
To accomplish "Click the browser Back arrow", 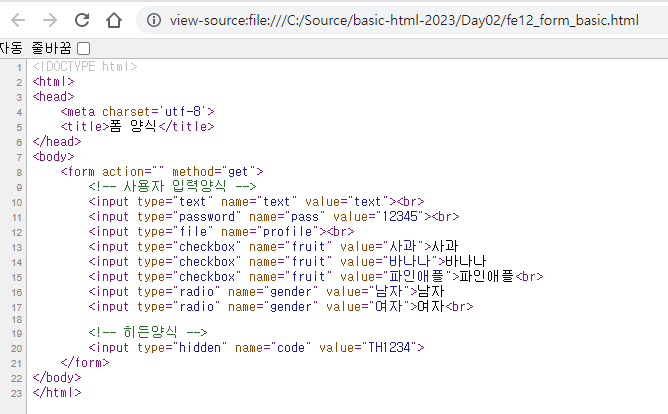I will point(18,20).
